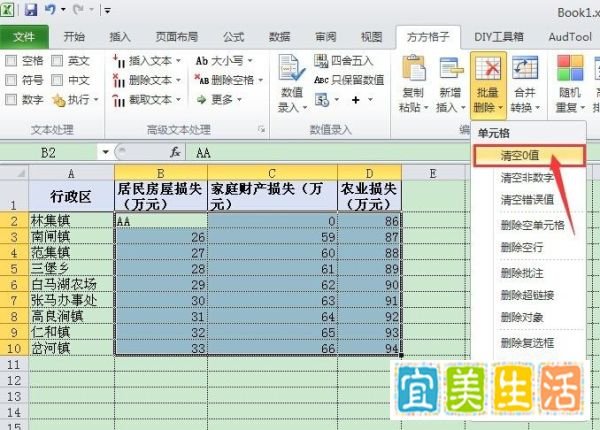Choose 清空非数字 from the menu

(529, 178)
